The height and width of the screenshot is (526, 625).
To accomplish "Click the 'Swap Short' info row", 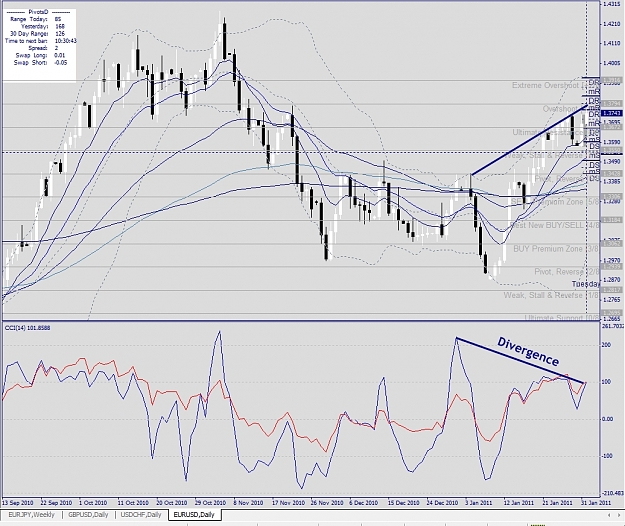I will point(40,62).
